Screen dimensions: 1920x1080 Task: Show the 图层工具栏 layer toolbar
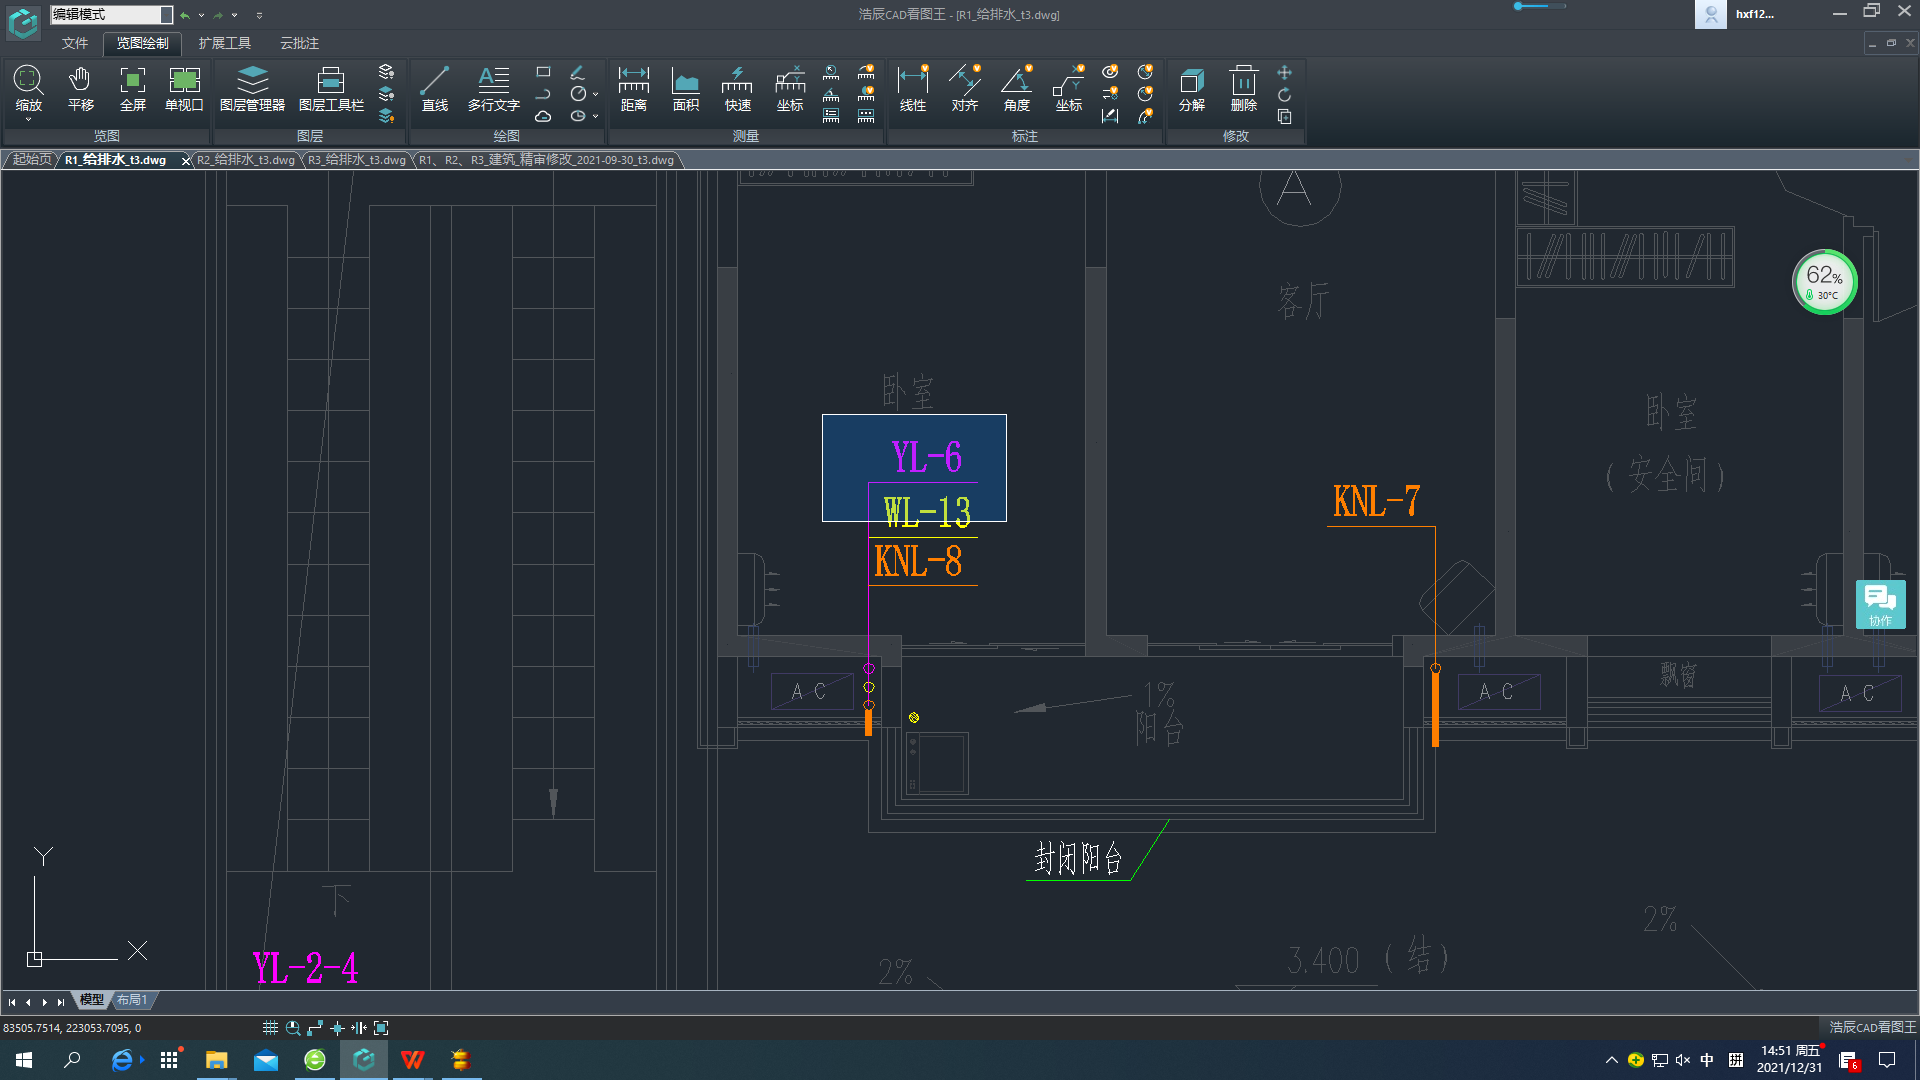[x=331, y=88]
